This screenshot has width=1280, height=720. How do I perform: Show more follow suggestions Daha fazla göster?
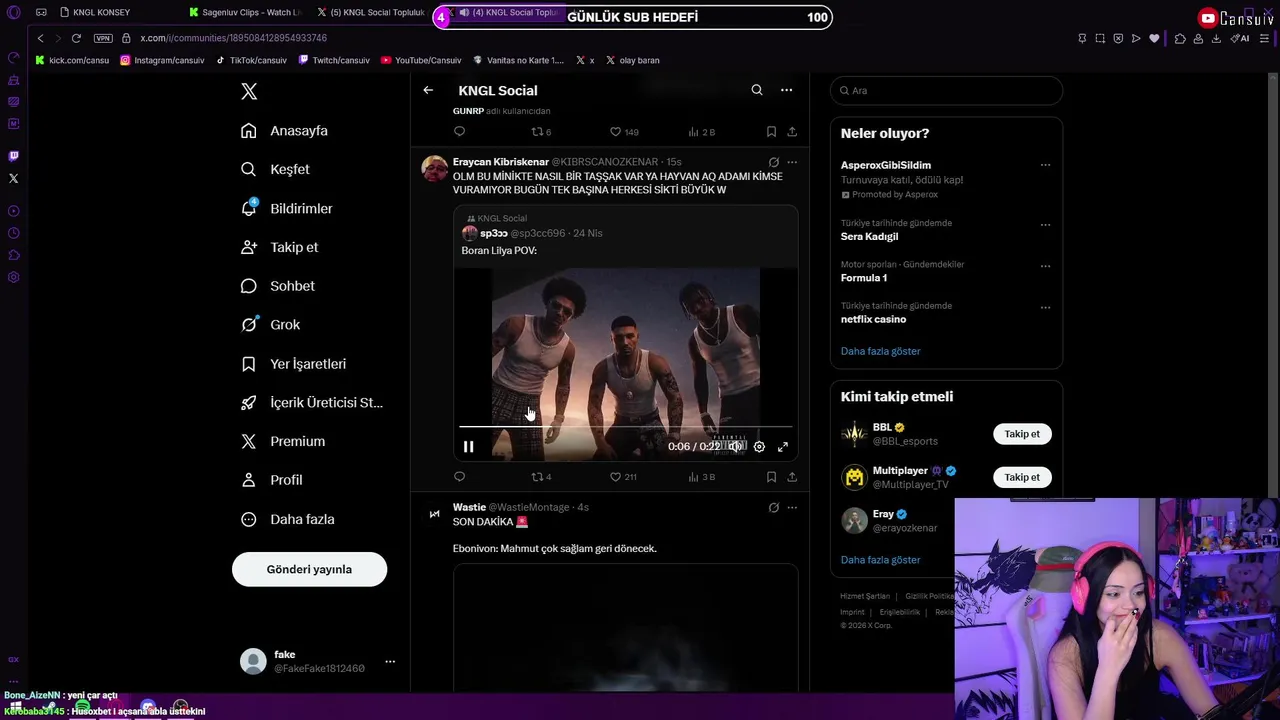pyautogui.click(x=880, y=560)
